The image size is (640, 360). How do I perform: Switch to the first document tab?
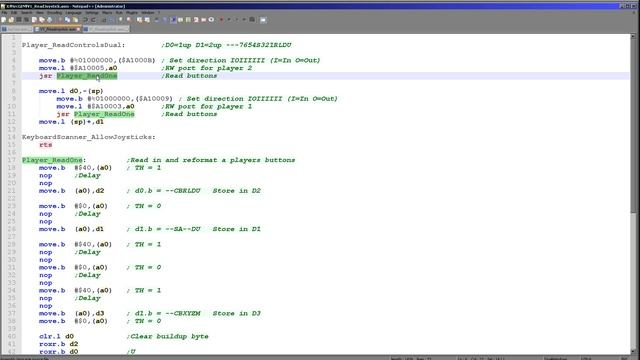pos(16,29)
